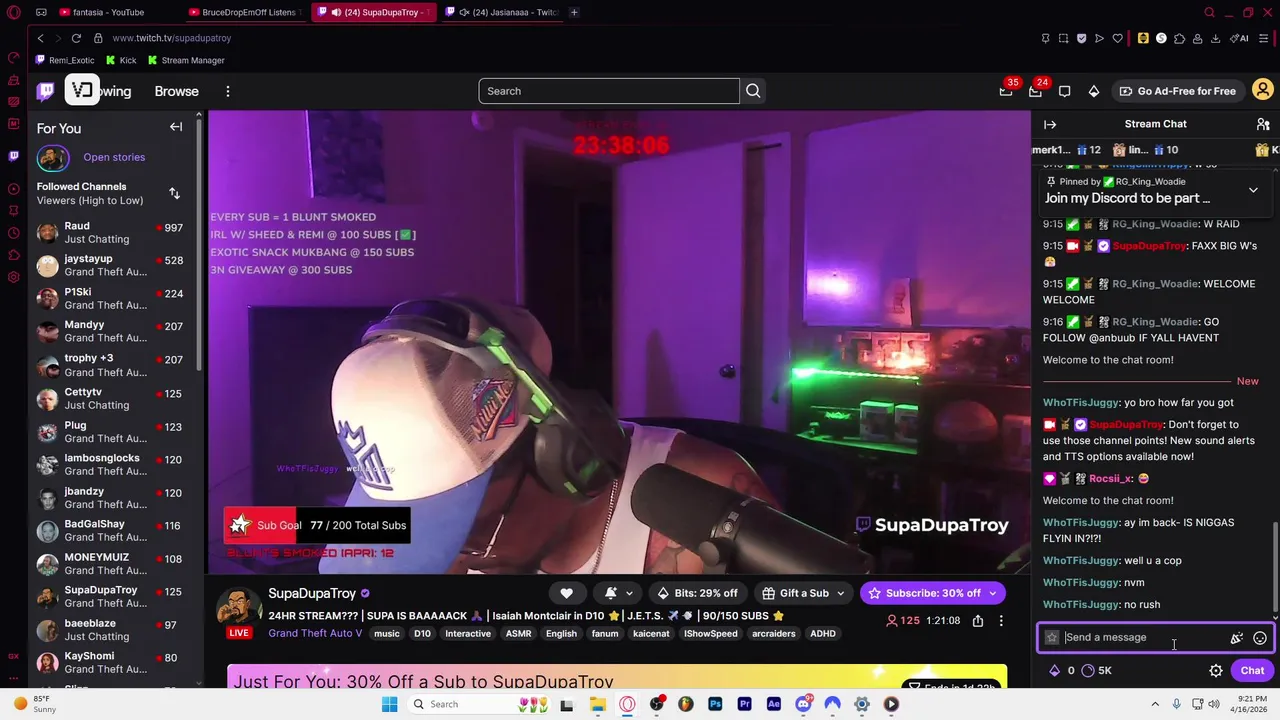
Task: Bookmark page with browser heart icon
Action: click(x=1118, y=38)
